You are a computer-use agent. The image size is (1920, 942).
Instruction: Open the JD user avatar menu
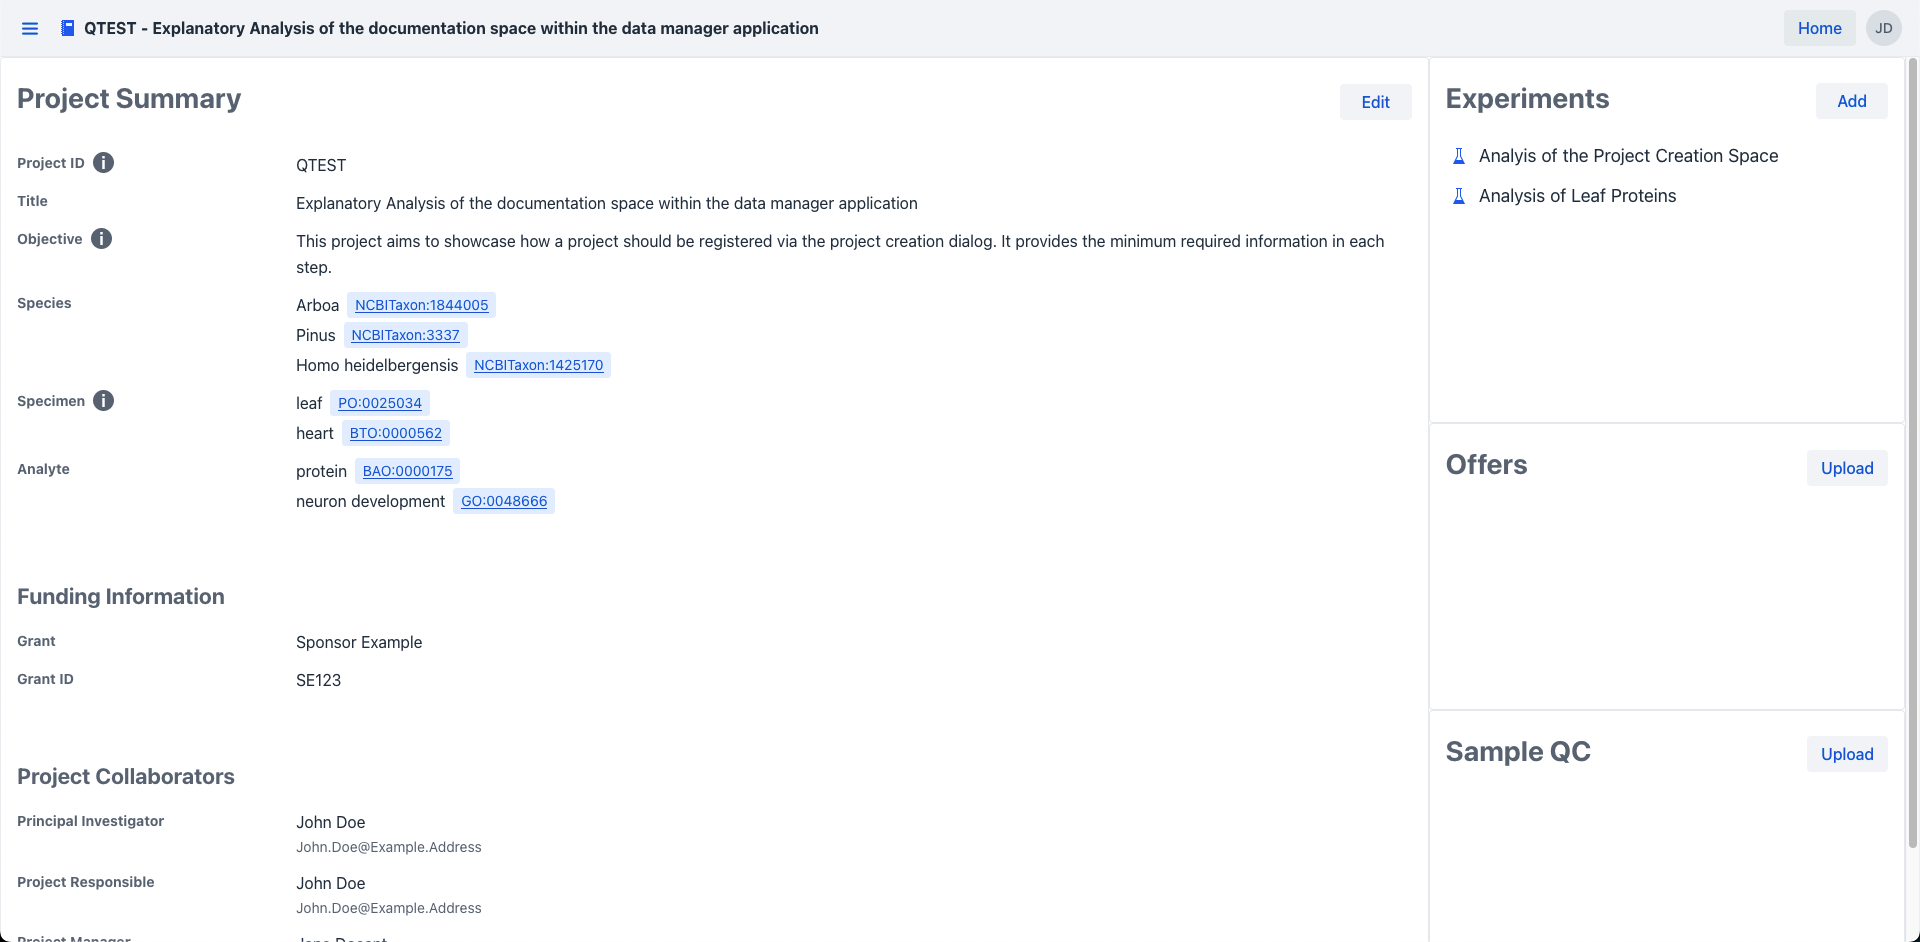1883,28
